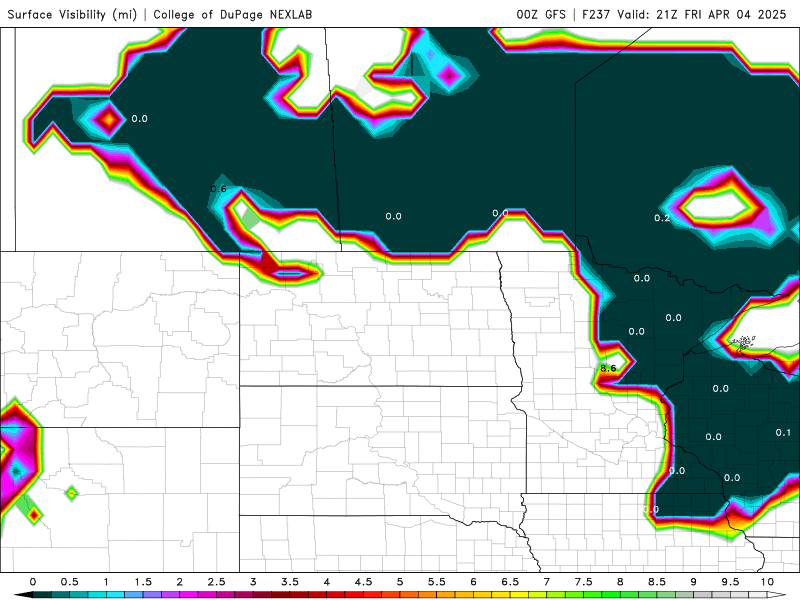Click the "Valid: 21Z FRI APR 04 2025" text
The width and height of the screenshot is (800, 600).
click(x=702, y=14)
